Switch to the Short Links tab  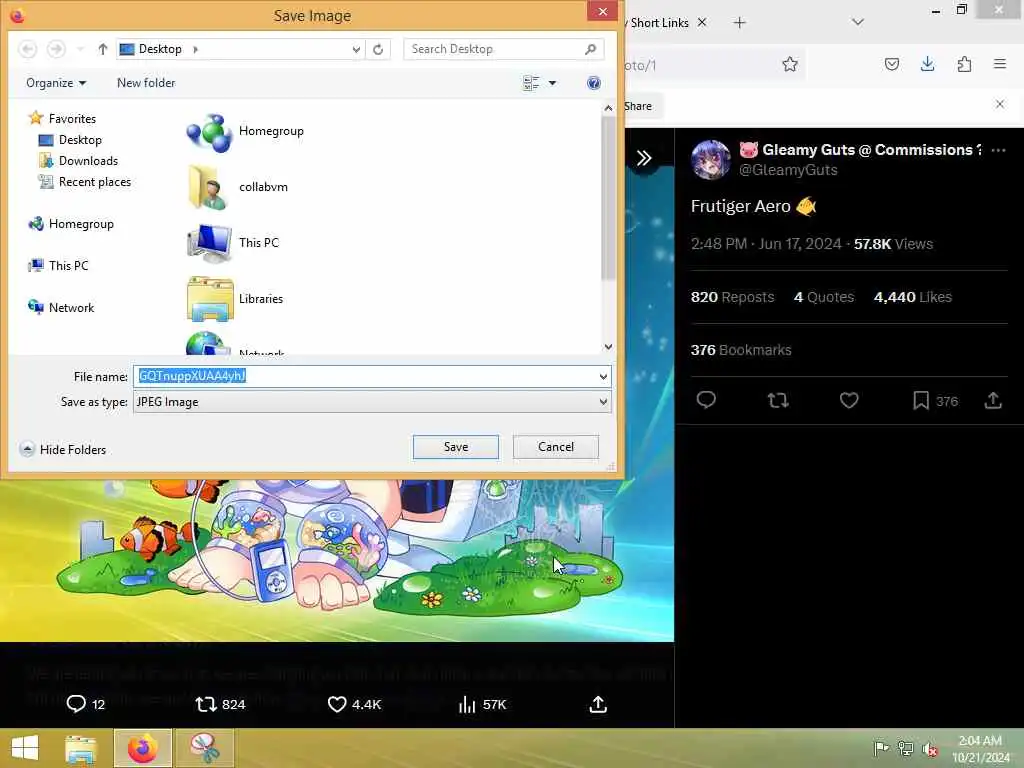click(659, 23)
